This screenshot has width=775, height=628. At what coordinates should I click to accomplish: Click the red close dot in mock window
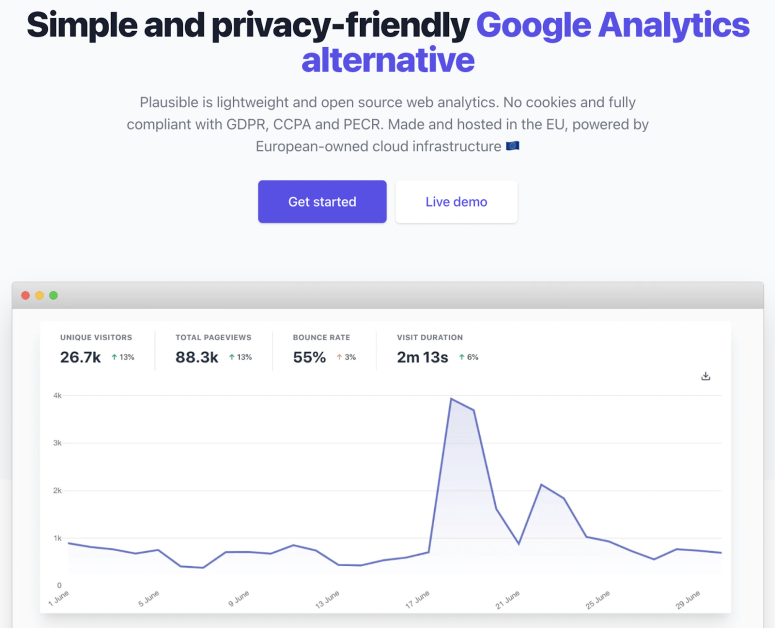pos(25,295)
